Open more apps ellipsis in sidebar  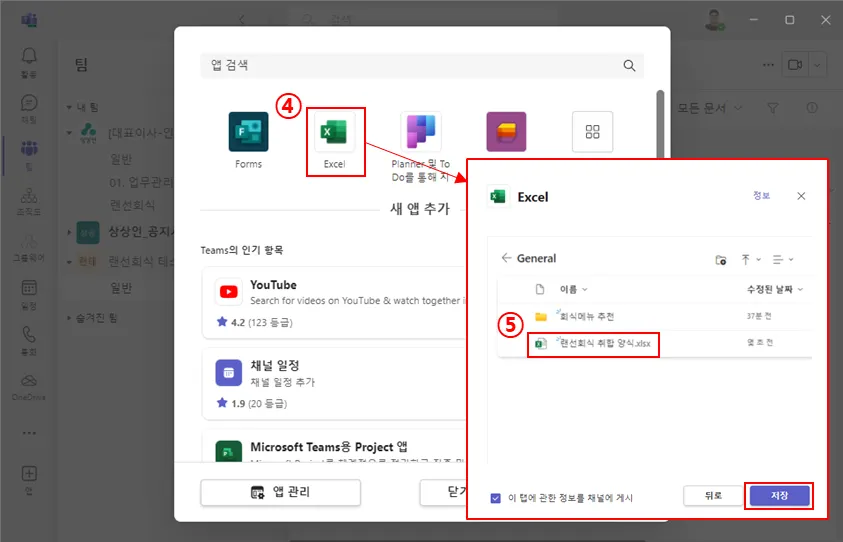(x=29, y=433)
